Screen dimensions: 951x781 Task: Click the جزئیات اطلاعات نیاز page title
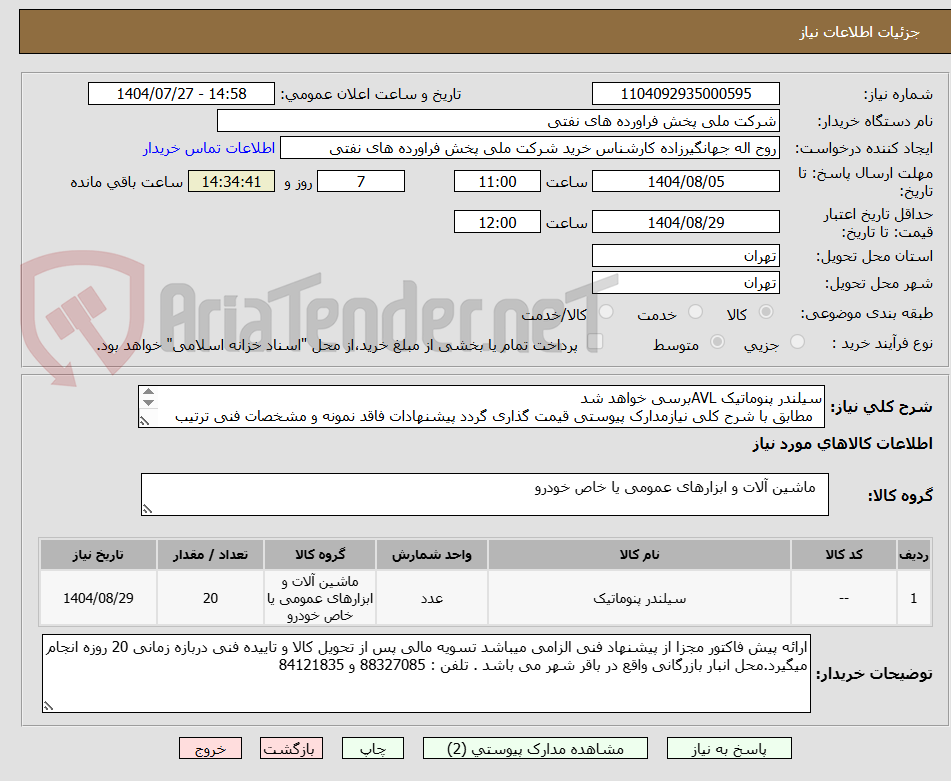point(859,32)
